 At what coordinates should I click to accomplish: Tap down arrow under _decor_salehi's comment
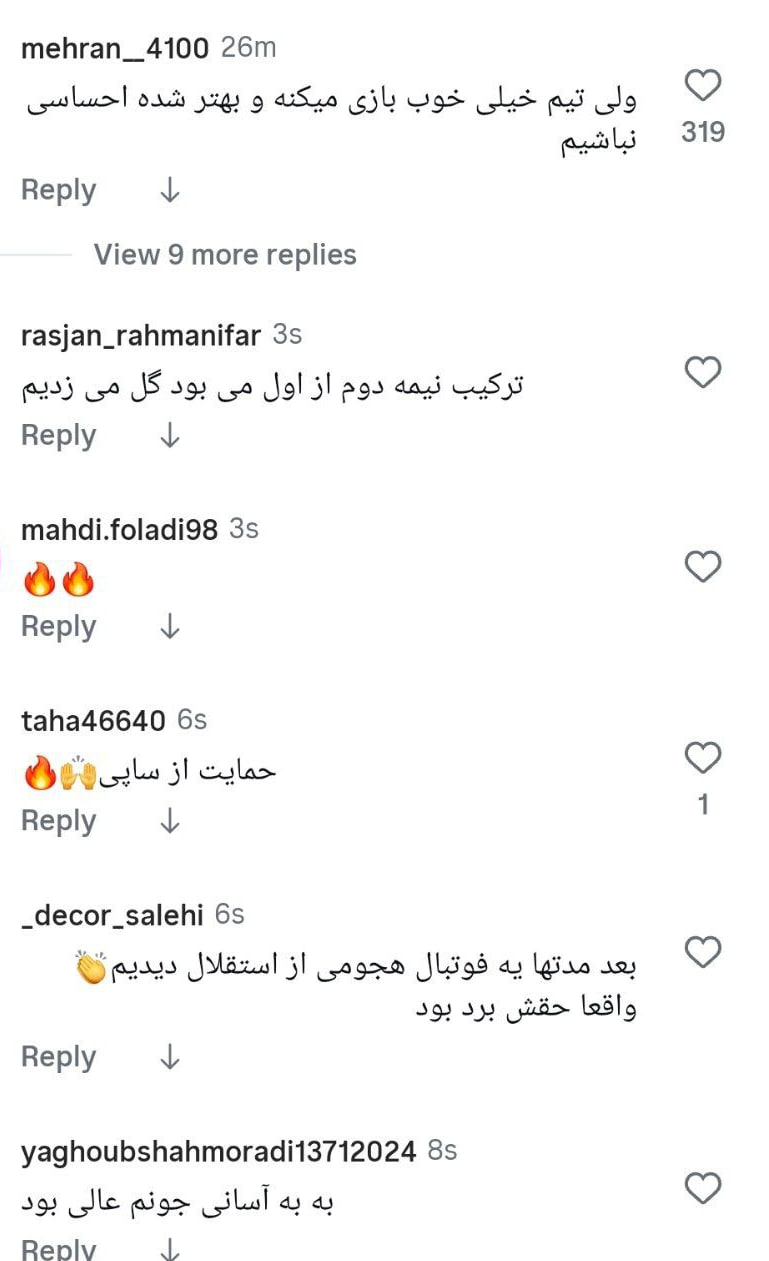click(x=170, y=1056)
